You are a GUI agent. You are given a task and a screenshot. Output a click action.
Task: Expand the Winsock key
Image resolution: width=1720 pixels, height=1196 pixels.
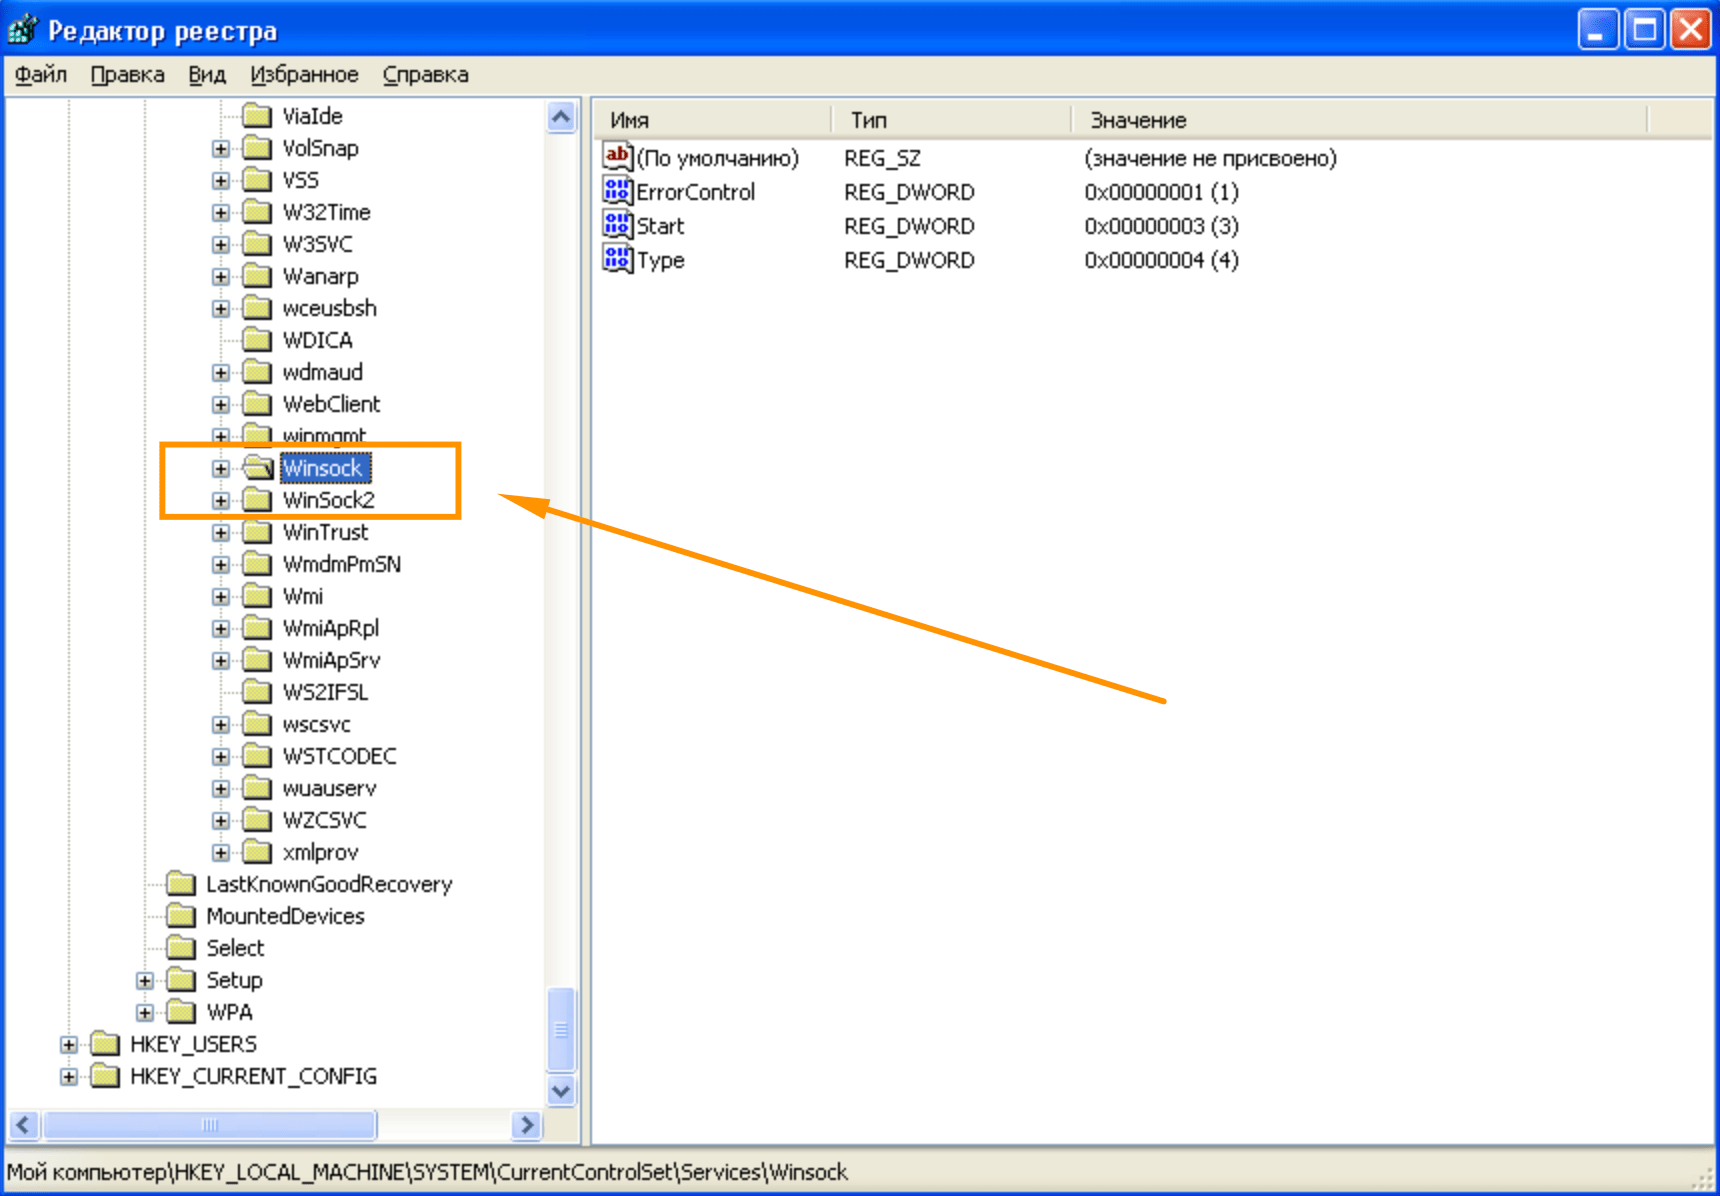(x=221, y=469)
